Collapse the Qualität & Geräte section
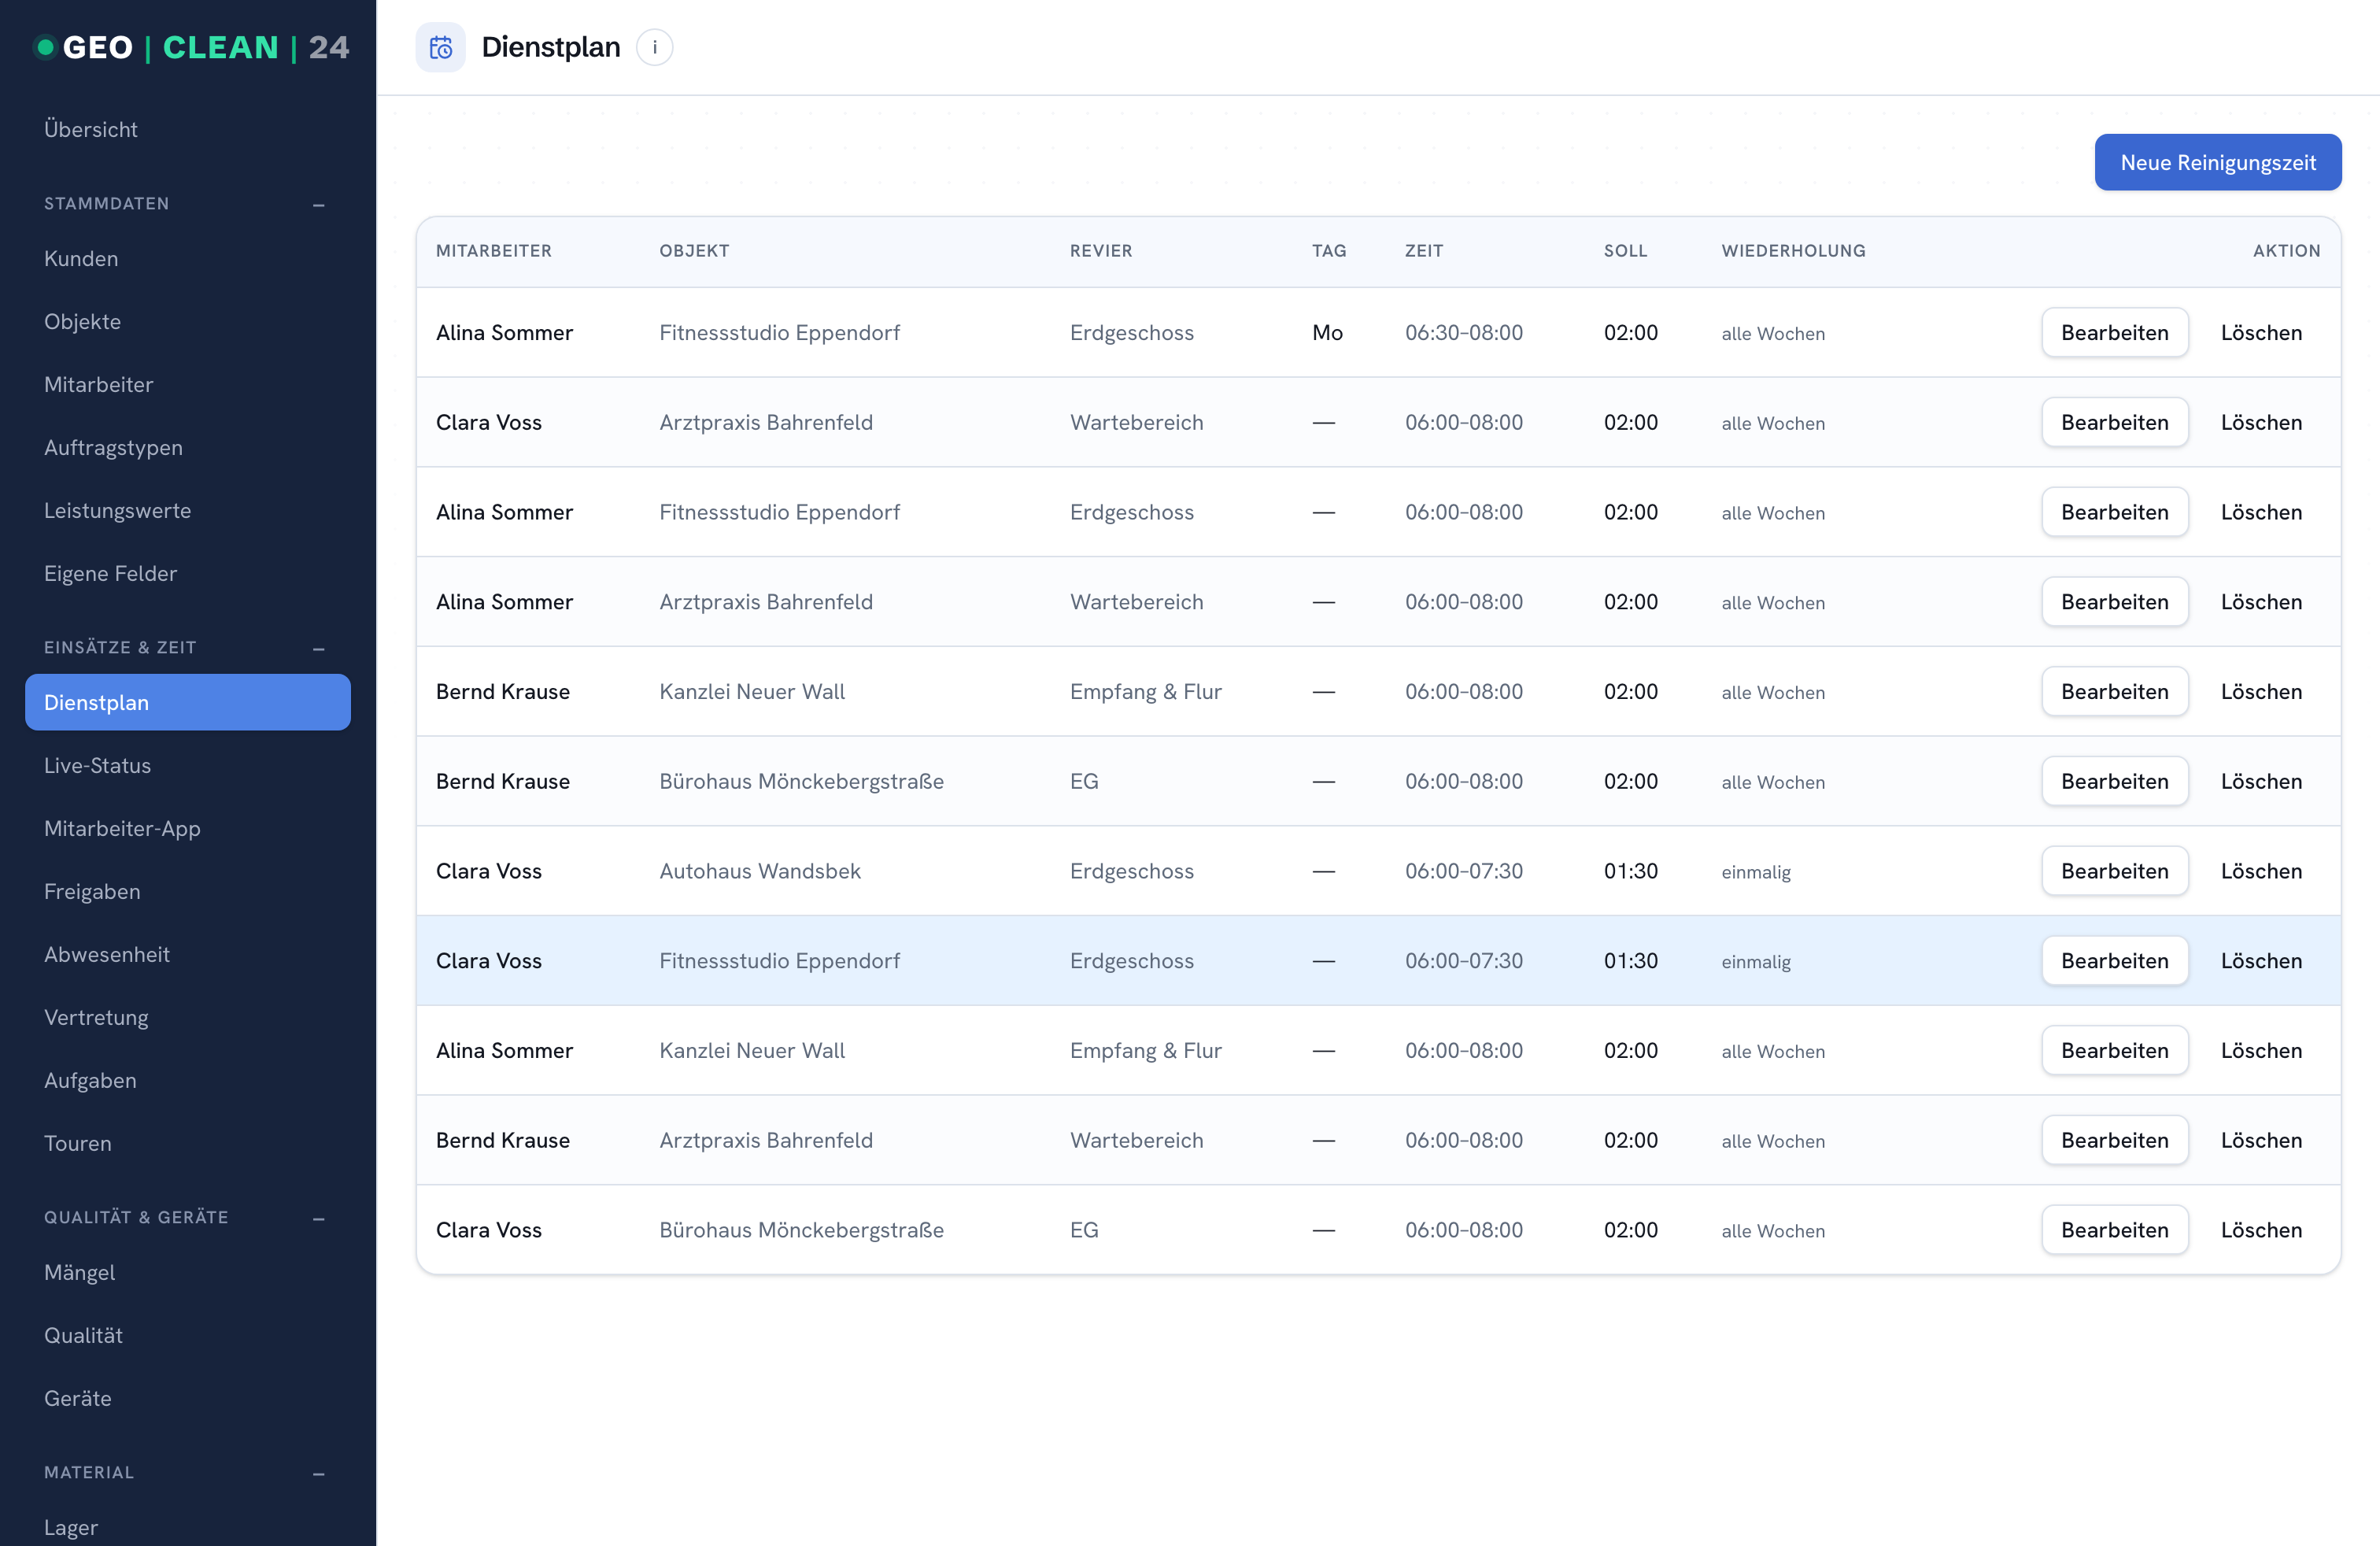 pyautogui.click(x=318, y=1218)
